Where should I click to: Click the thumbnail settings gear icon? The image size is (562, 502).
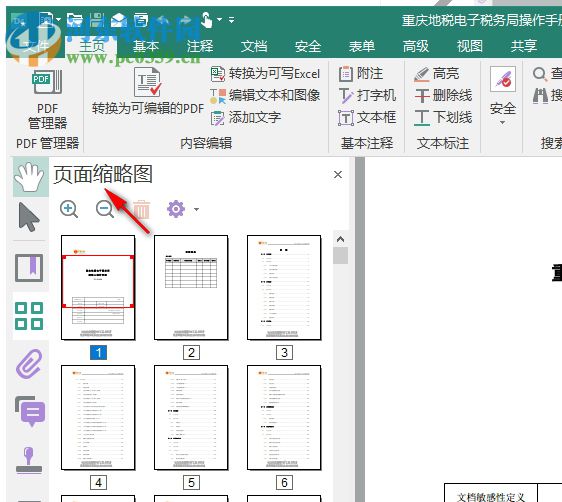click(176, 209)
